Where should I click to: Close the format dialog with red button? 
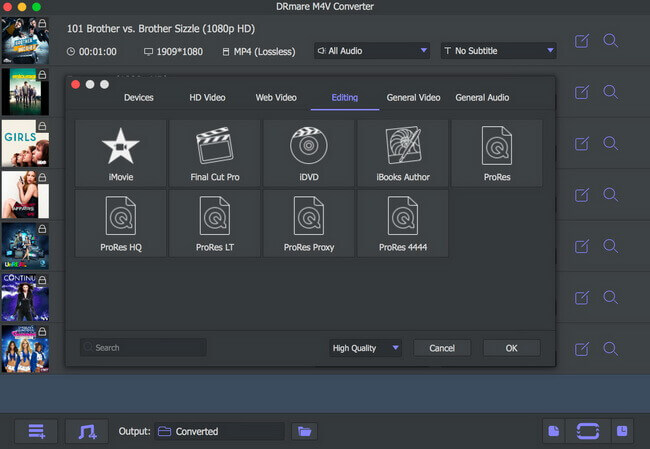click(75, 85)
